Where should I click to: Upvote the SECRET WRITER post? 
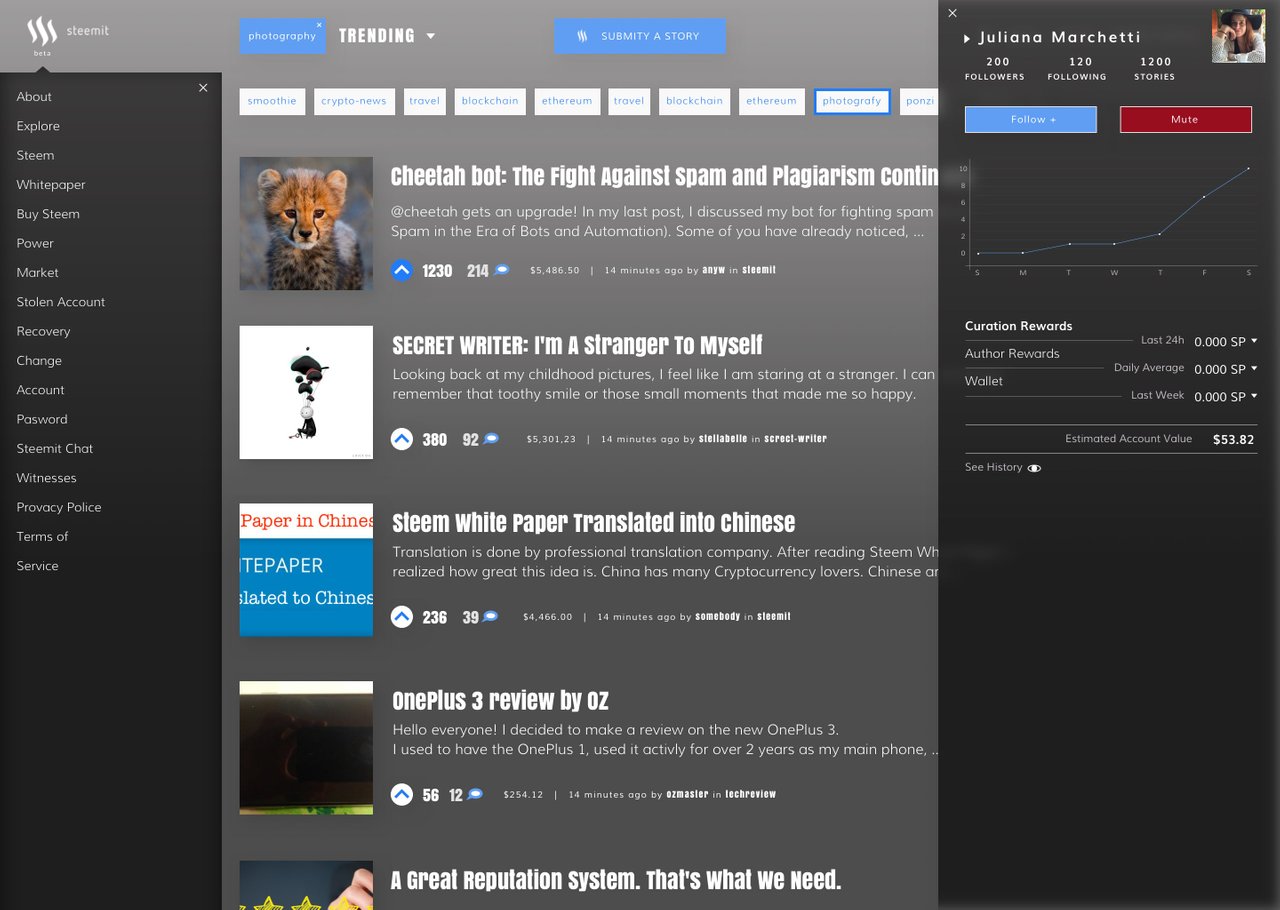(x=402, y=439)
